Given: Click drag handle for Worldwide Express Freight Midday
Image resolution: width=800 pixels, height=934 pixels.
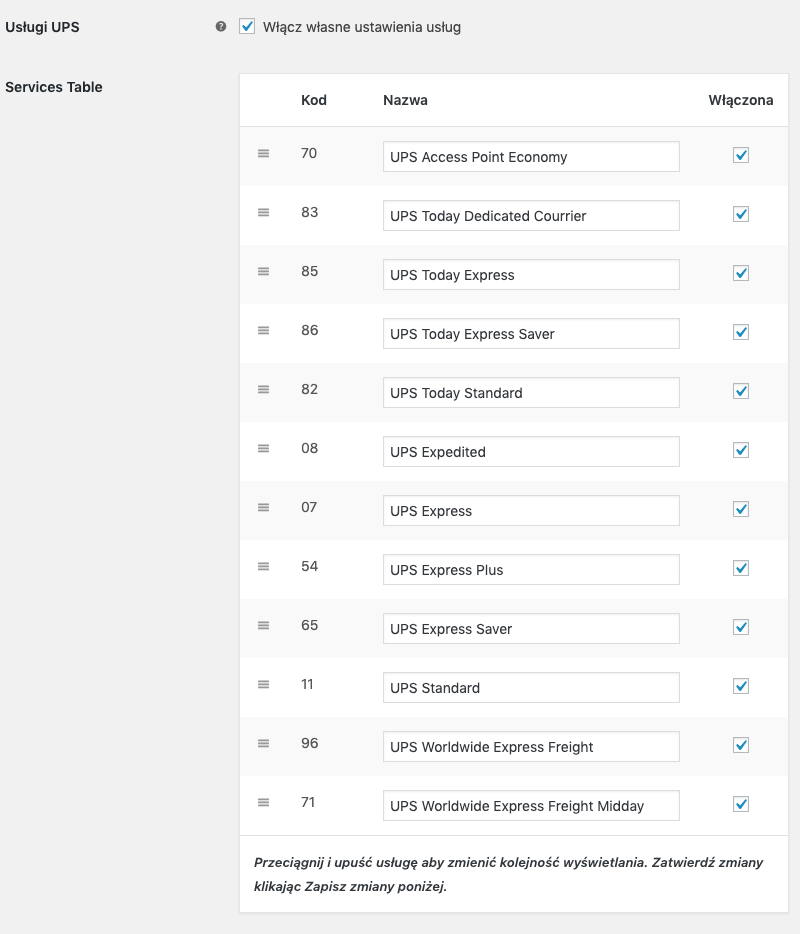Looking at the screenshot, I should 263,802.
